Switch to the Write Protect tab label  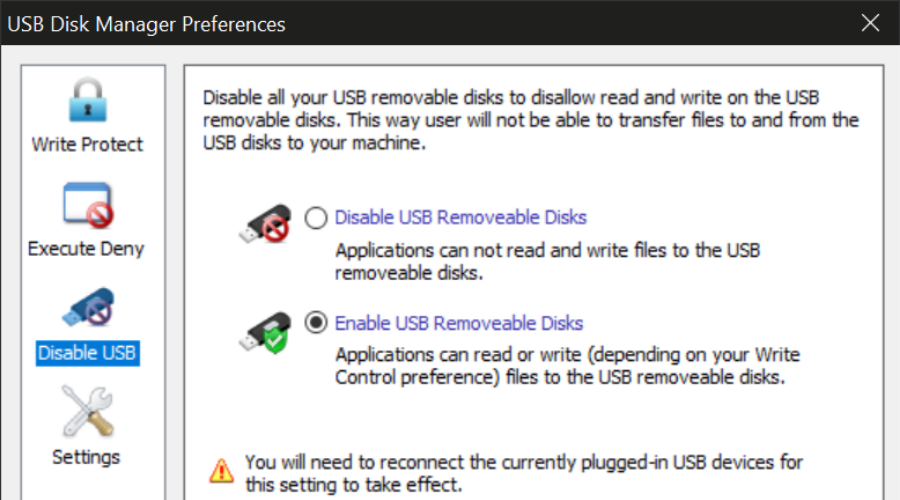(87, 144)
